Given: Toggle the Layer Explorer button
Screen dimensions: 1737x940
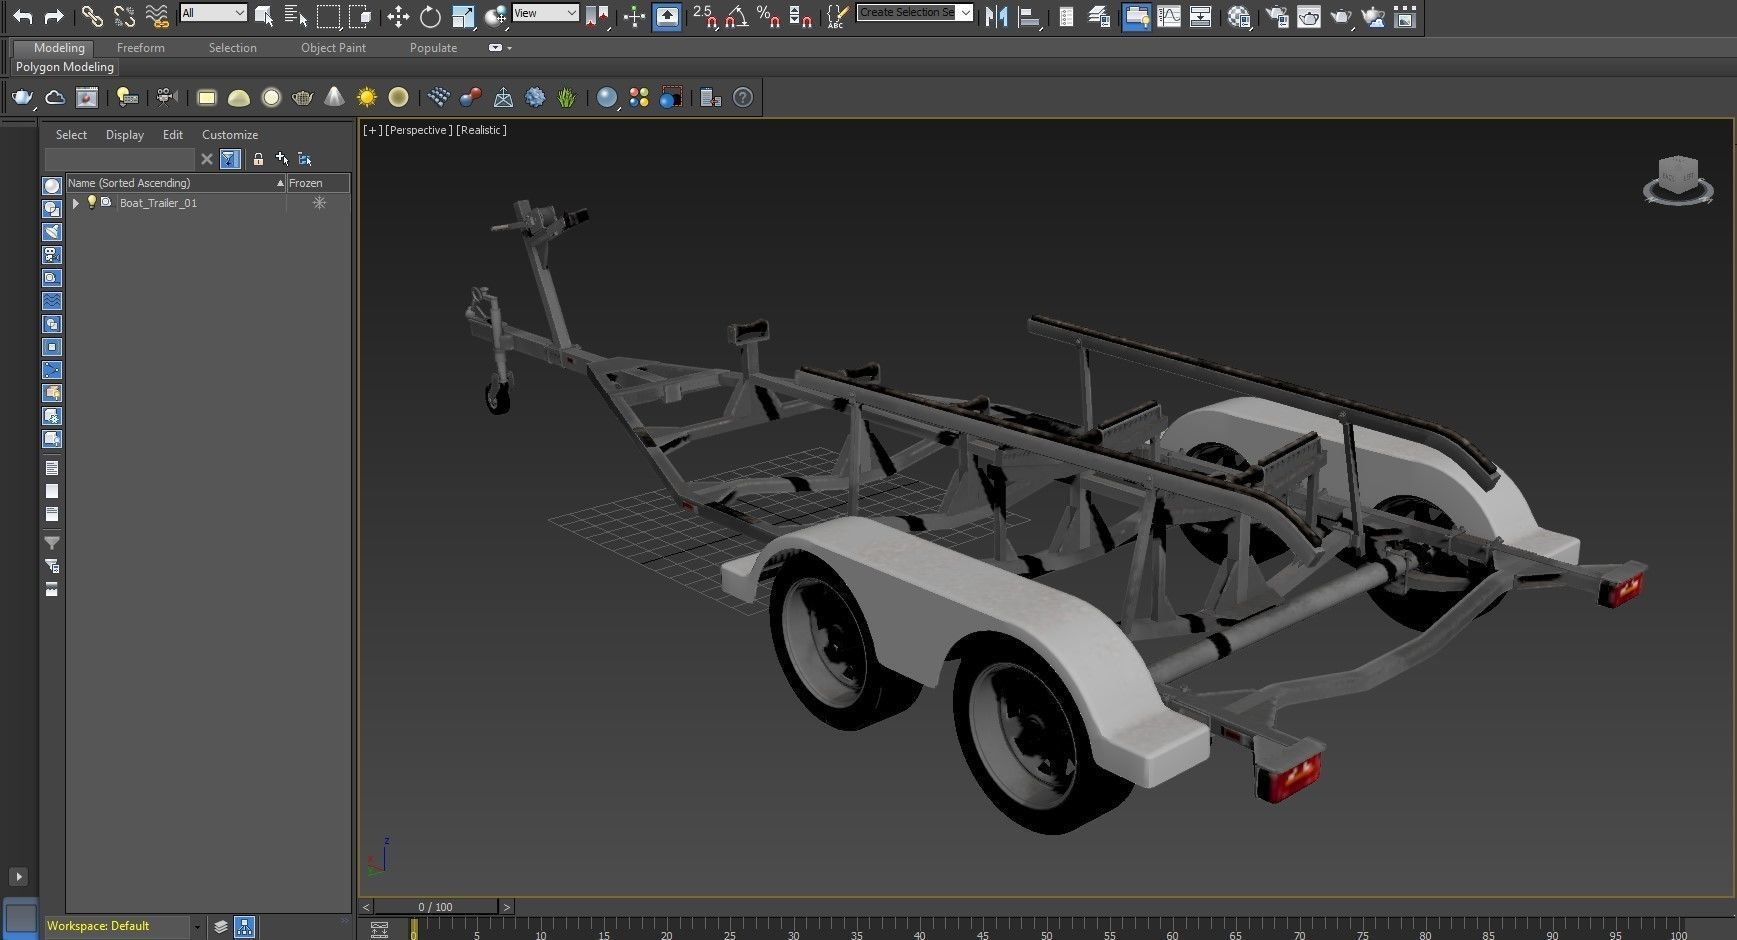Looking at the screenshot, I should pyautogui.click(x=1099, y=16).
